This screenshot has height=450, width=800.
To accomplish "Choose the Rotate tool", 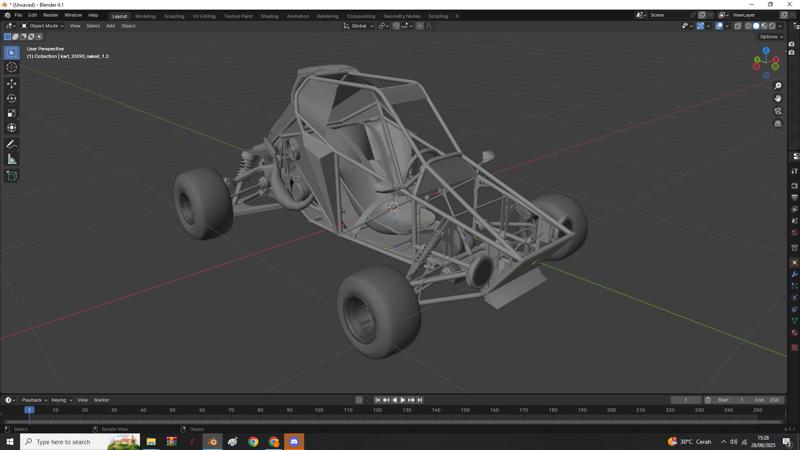I will (x=12, y=98).
